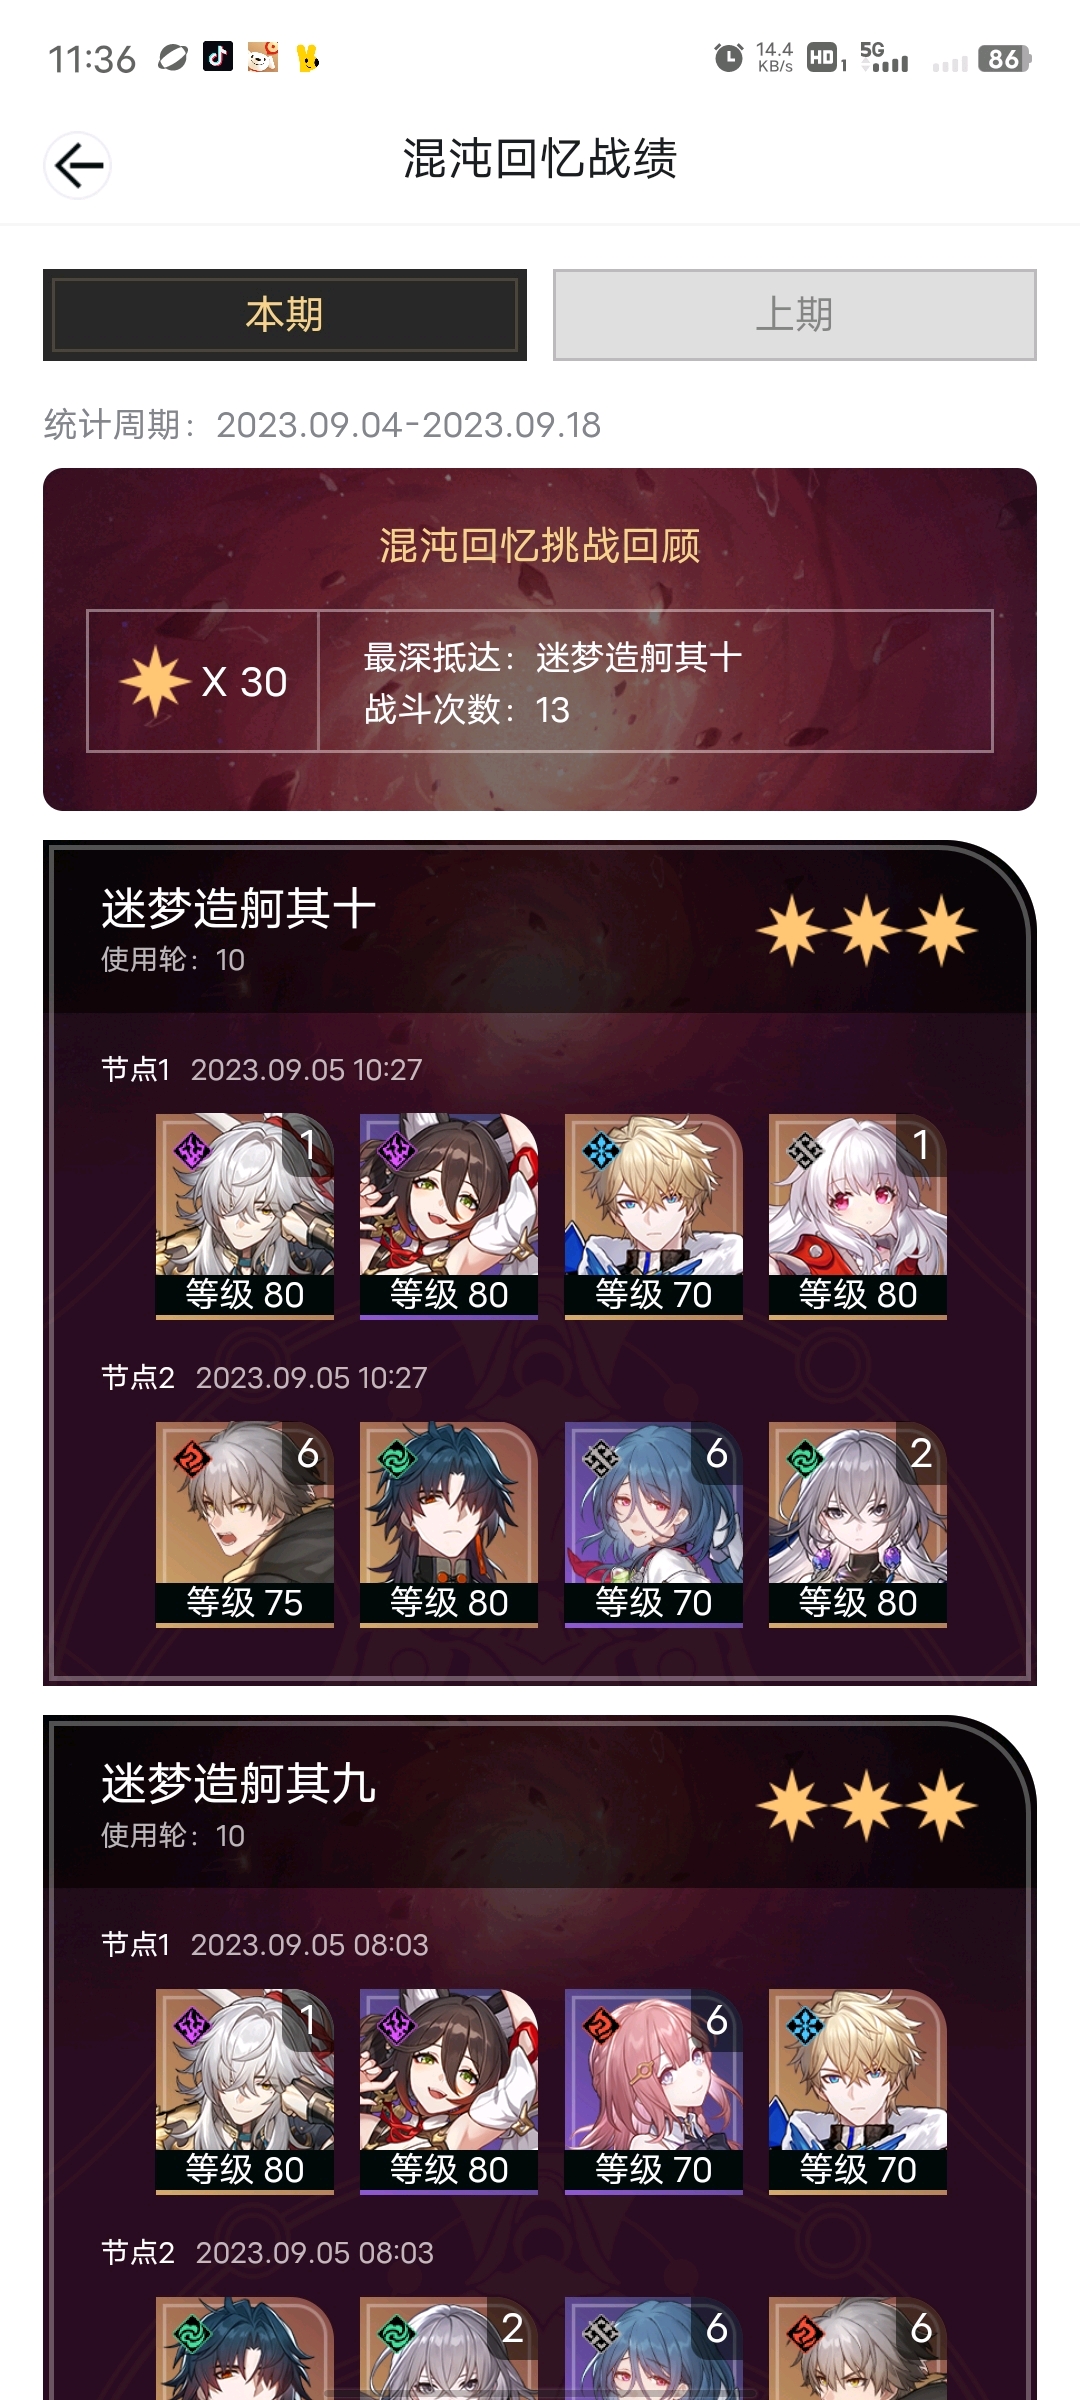Viewport: 1080px width, 2400px height.
Task: Tap the alarm clock status icon
Action: 729,58
